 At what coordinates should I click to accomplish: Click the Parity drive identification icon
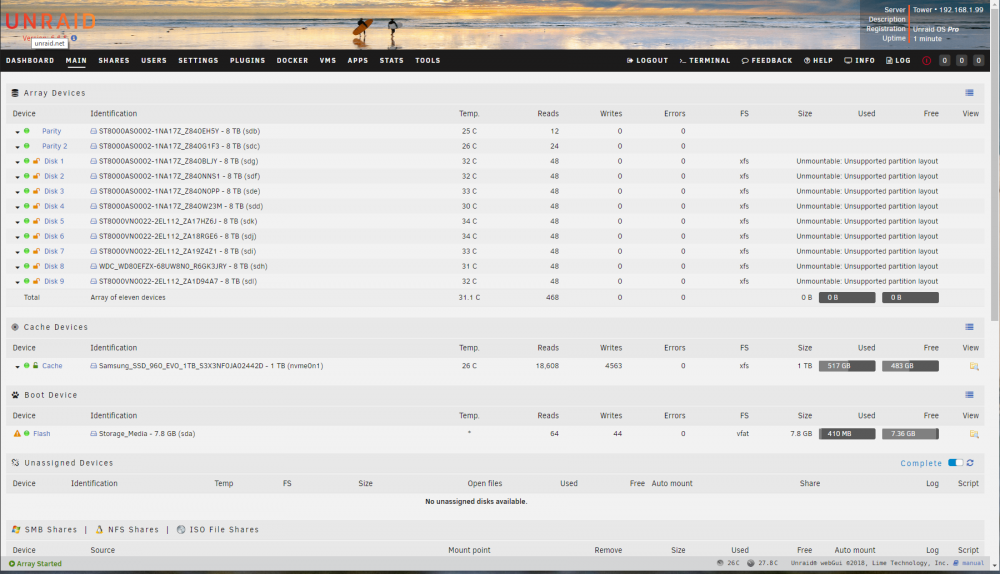[94, 131]
